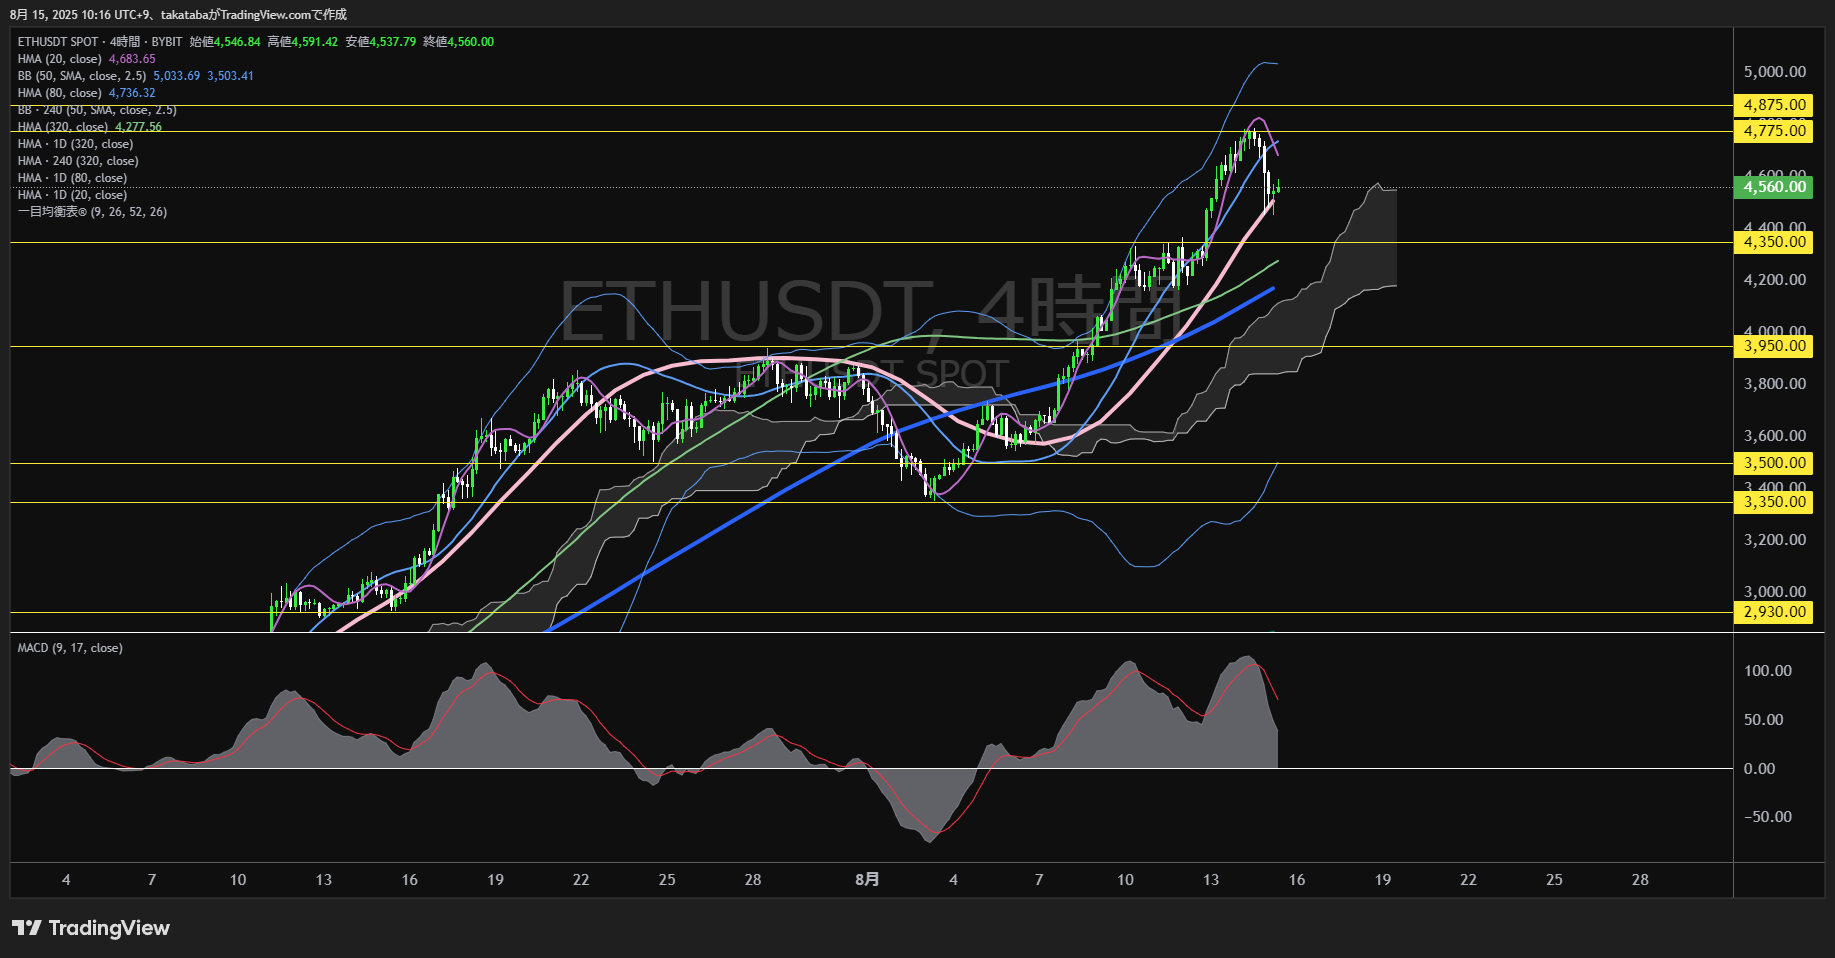Select the ETHUSDT SPOT symbol title
The height and width of the screenshot is (958, 1835).
(x=58, y=42)
